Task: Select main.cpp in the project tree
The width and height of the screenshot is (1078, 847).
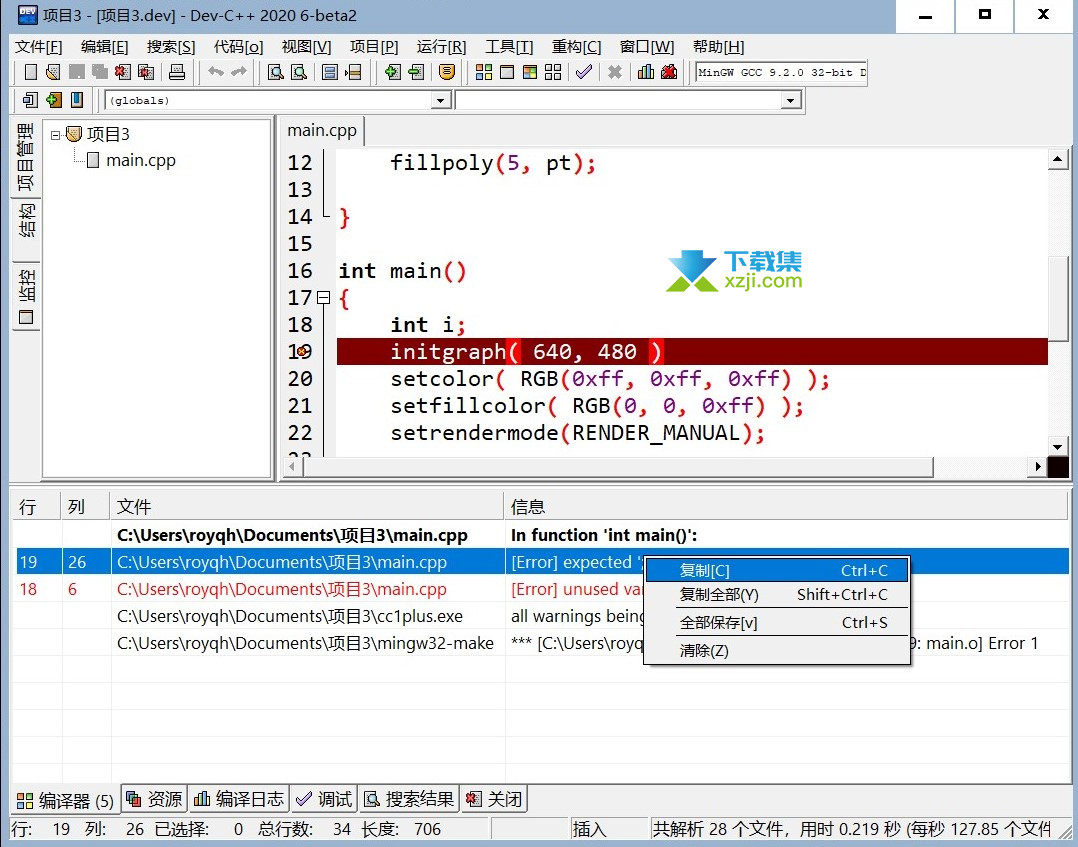Action: click(x=140, y=160)
